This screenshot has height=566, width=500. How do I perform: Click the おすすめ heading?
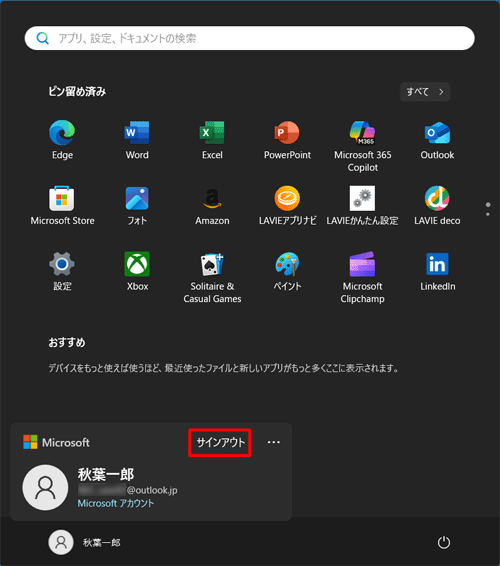pos(67,342)
